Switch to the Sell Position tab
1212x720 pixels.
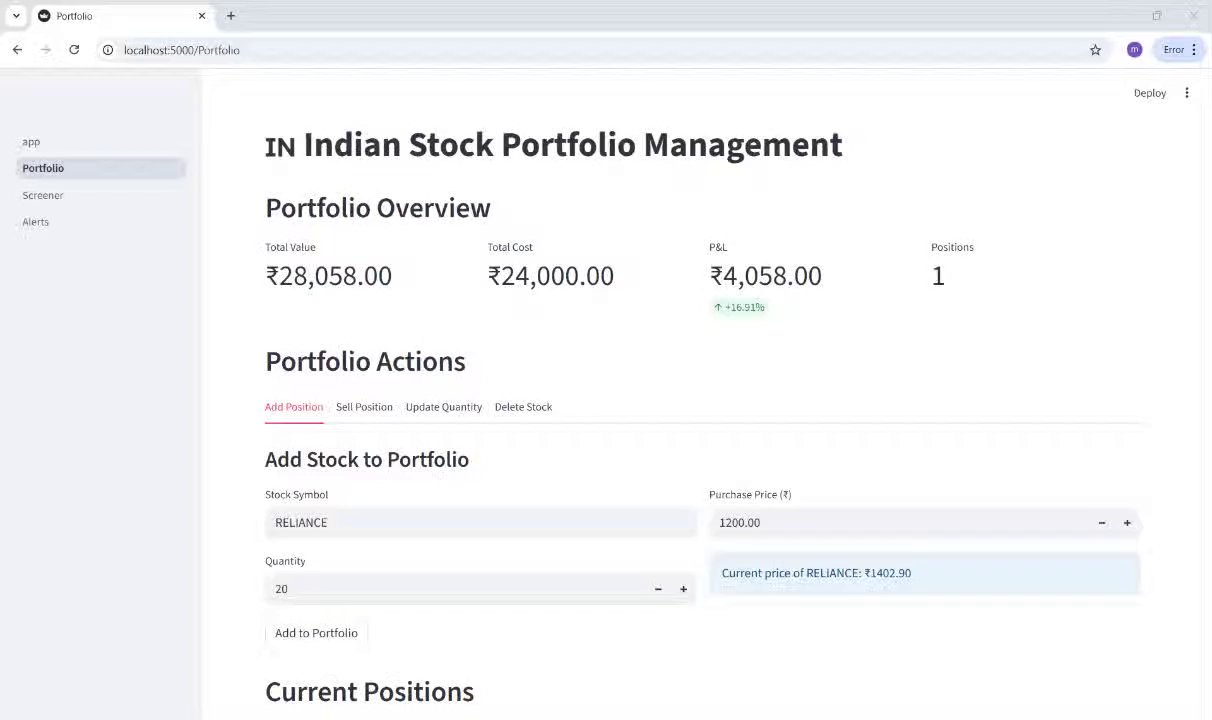[x=364, y=407]
